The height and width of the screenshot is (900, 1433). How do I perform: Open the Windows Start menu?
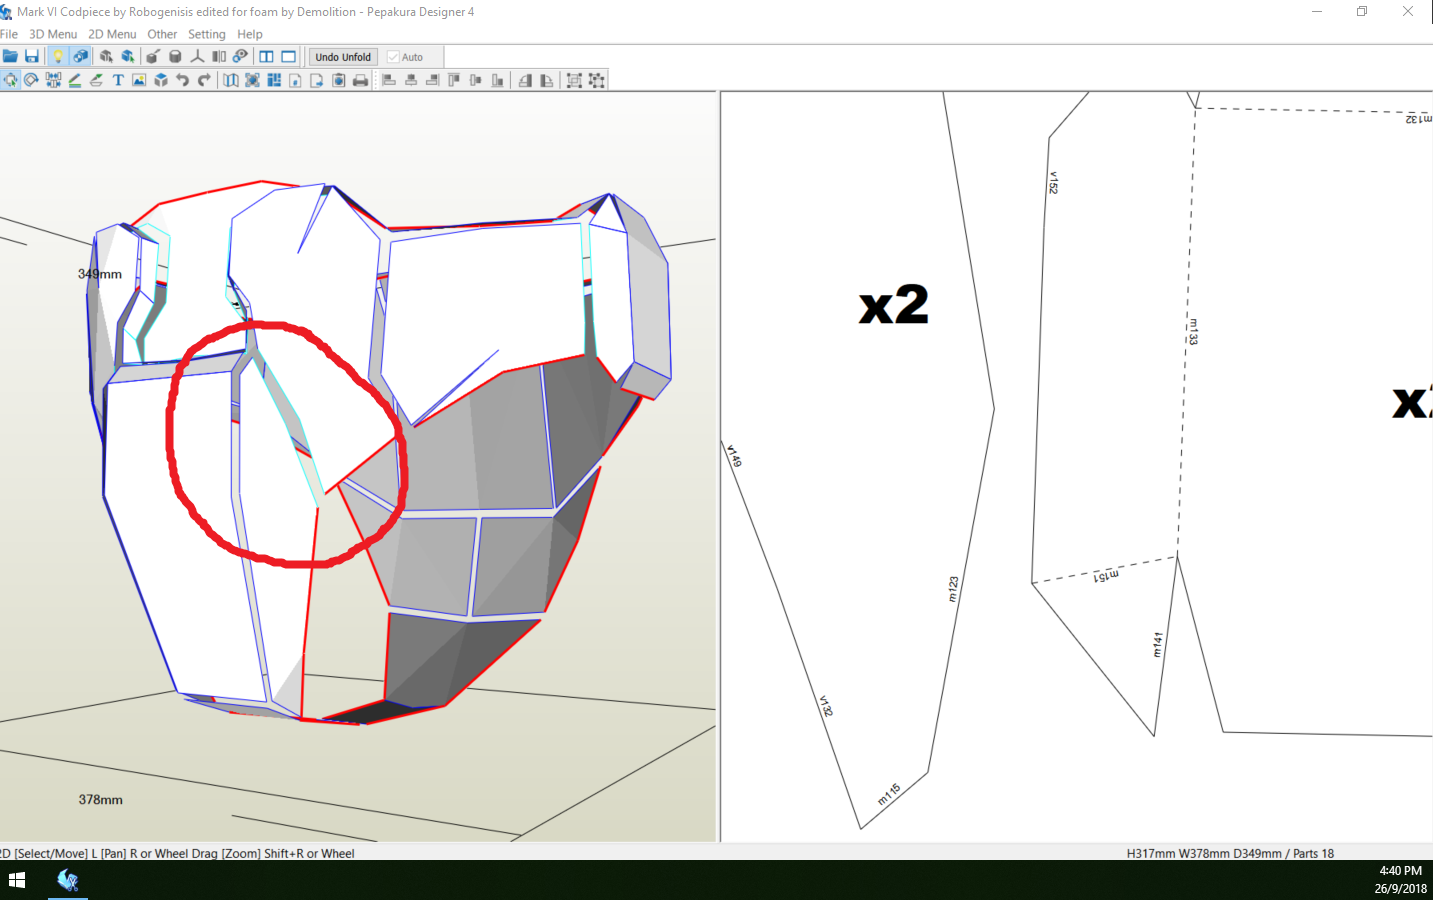click(x=17, y=880)
